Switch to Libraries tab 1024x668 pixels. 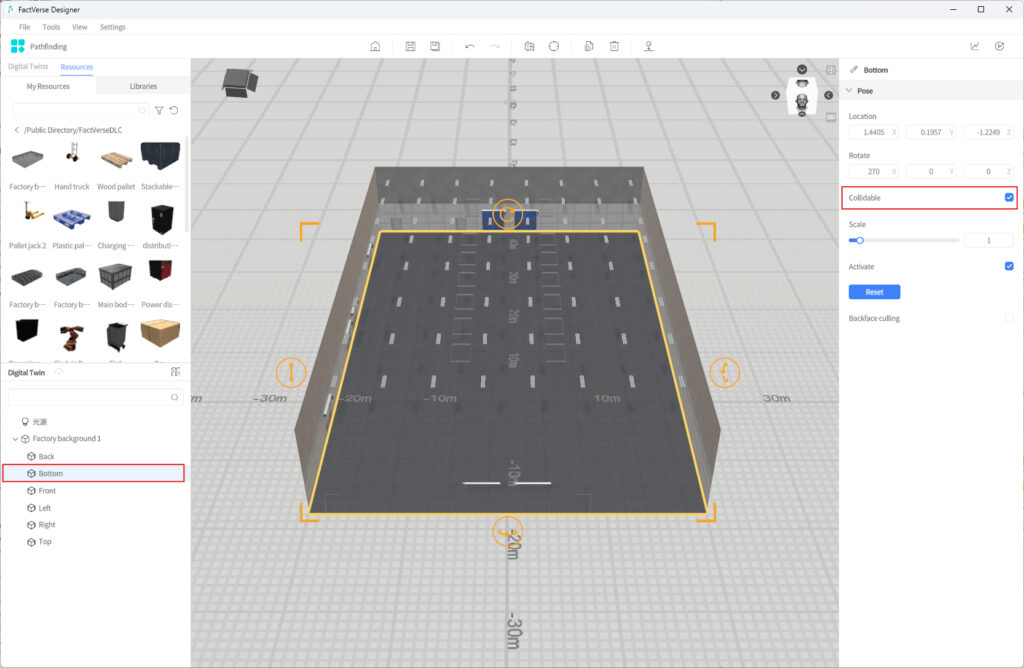click(x=143, y=86)
